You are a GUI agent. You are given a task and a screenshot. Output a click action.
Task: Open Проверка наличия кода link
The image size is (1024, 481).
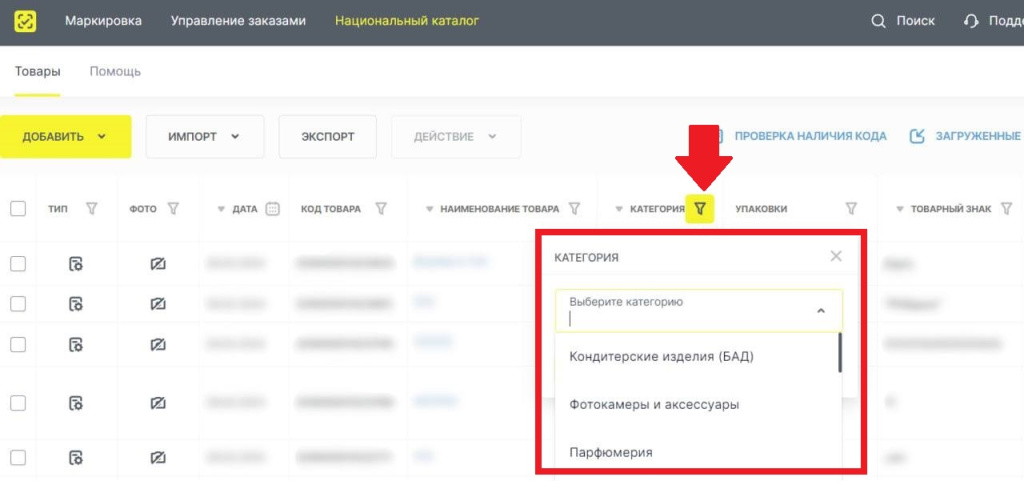tap(810, 136)
